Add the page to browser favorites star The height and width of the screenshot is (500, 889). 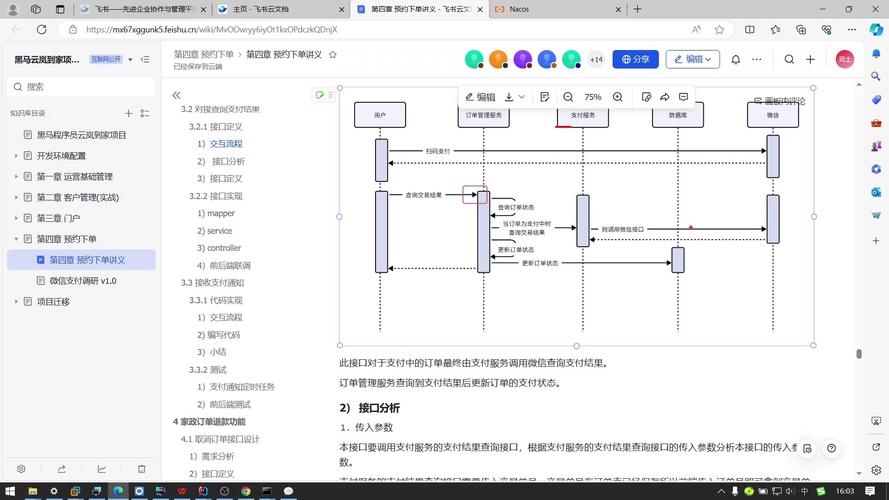point(719,29)
